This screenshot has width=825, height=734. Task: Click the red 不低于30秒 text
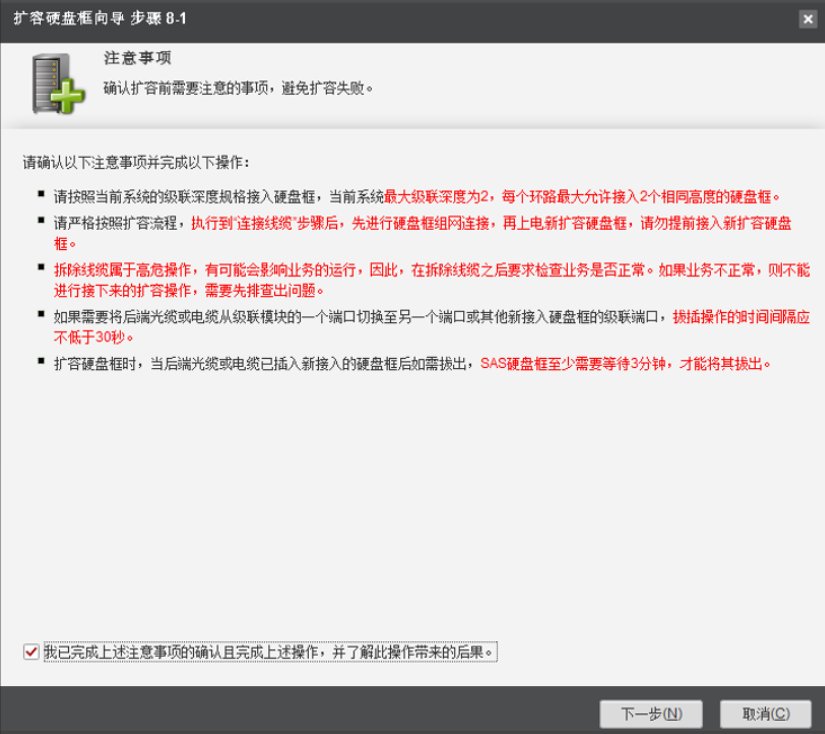(94, 337)
